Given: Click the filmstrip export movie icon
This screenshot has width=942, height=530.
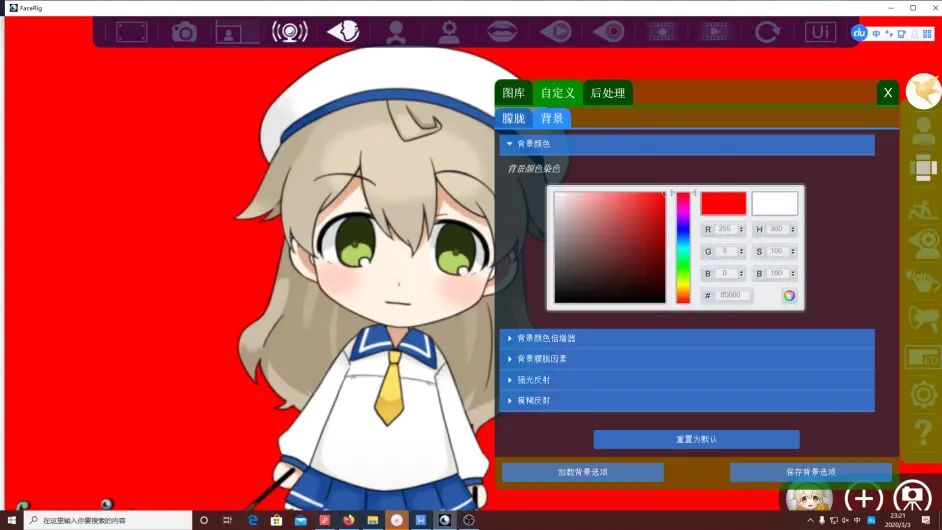Looking at the screenshot, I should pos(661,32).
